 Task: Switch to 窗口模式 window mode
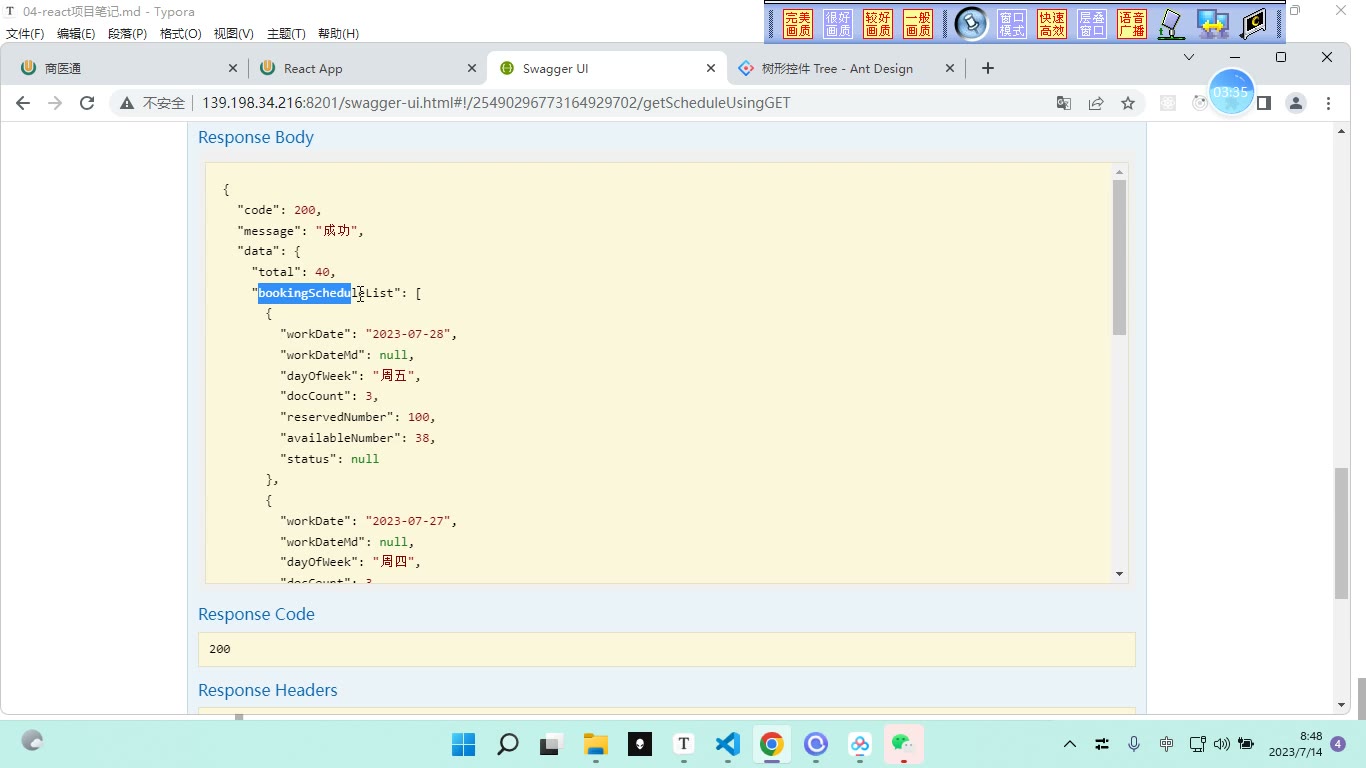pos(1012,24)
